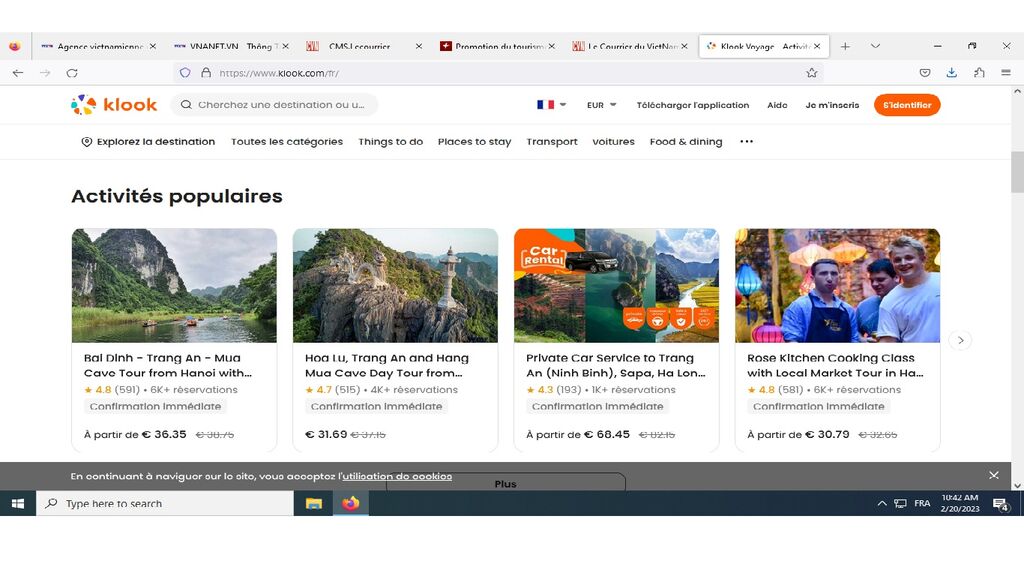Viewport: 1024px width, 576px height.
Task: Select the Transport menu item
Action: 552,142
